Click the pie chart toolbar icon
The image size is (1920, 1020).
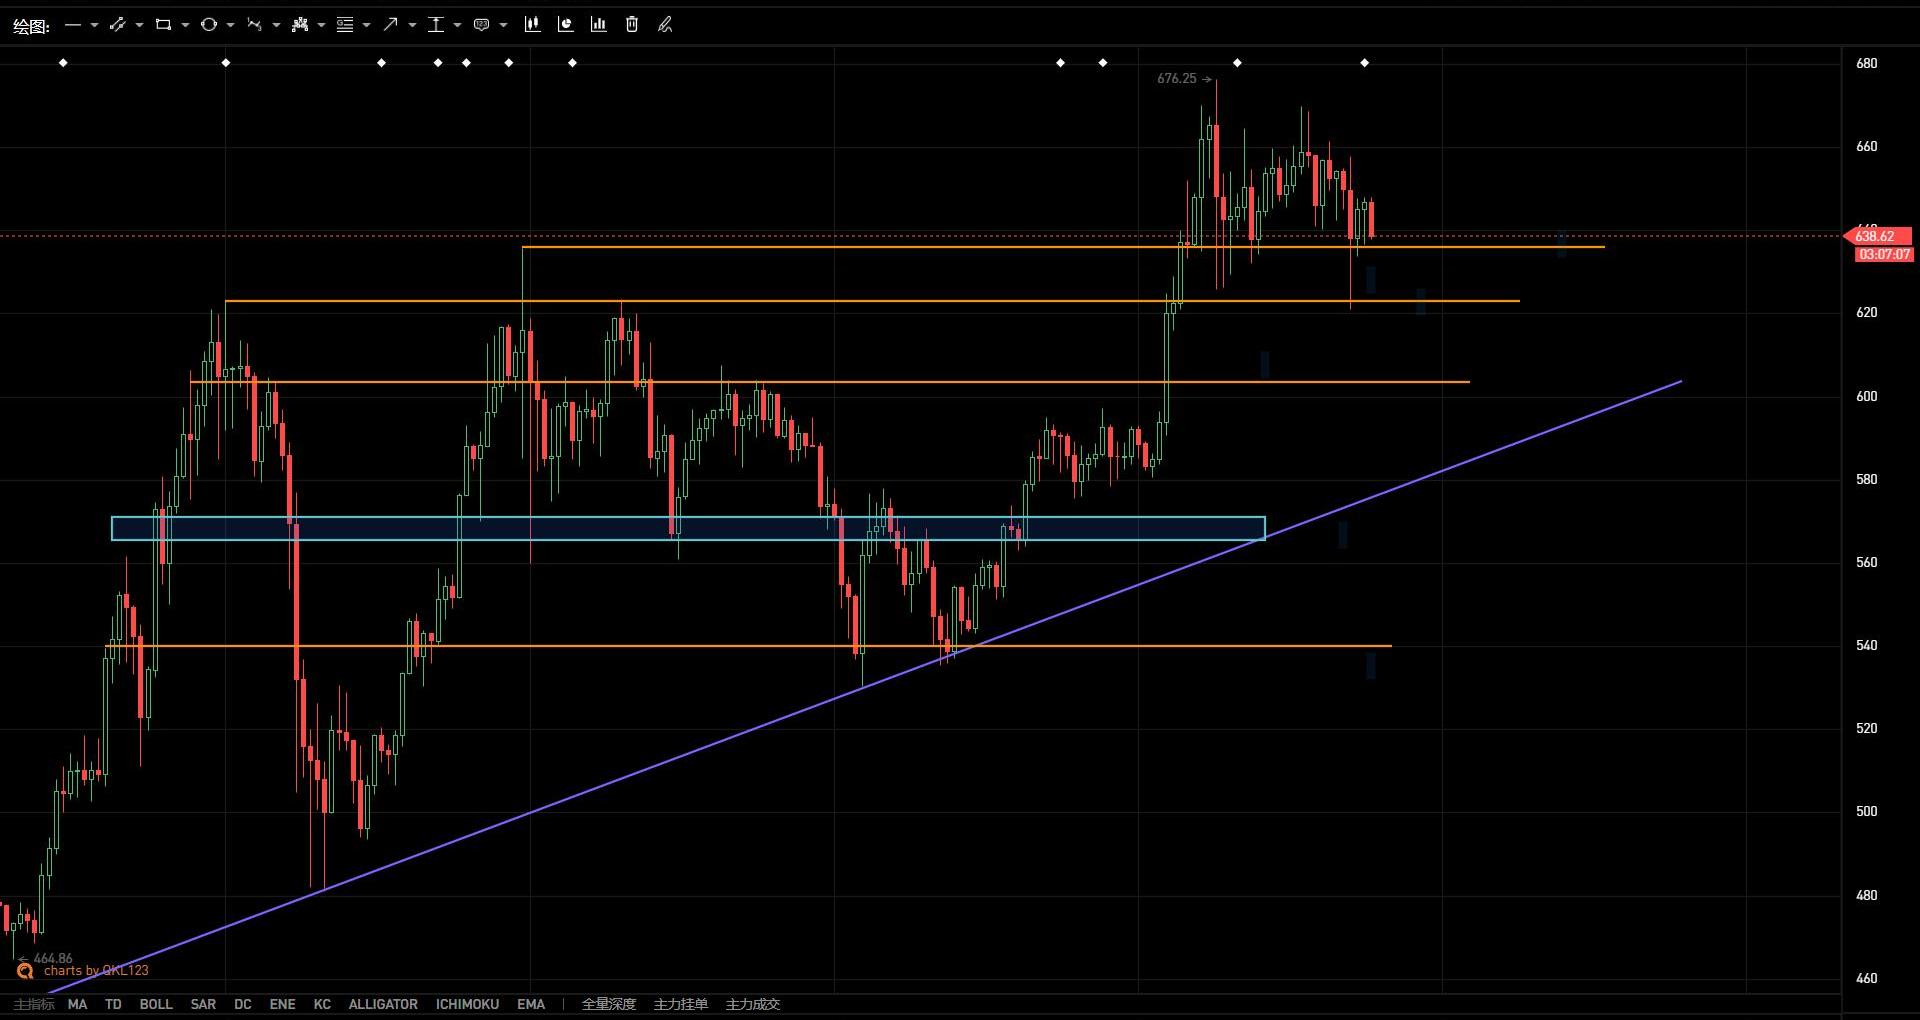(565, 25)
